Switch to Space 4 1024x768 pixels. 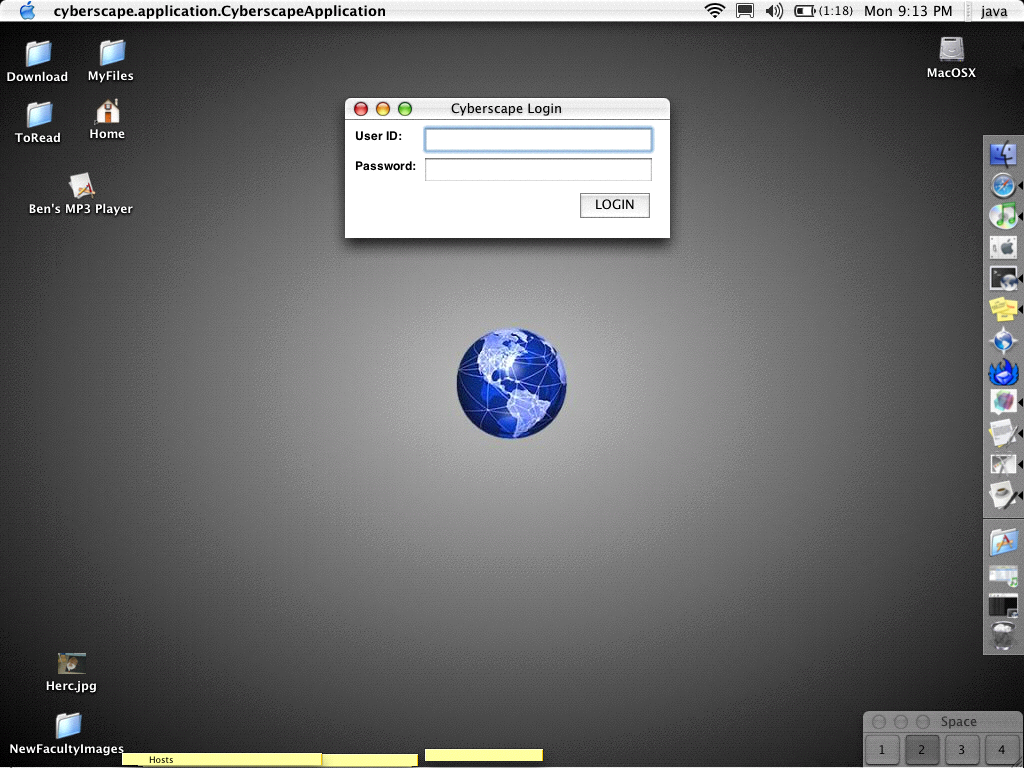(1001, 749)
